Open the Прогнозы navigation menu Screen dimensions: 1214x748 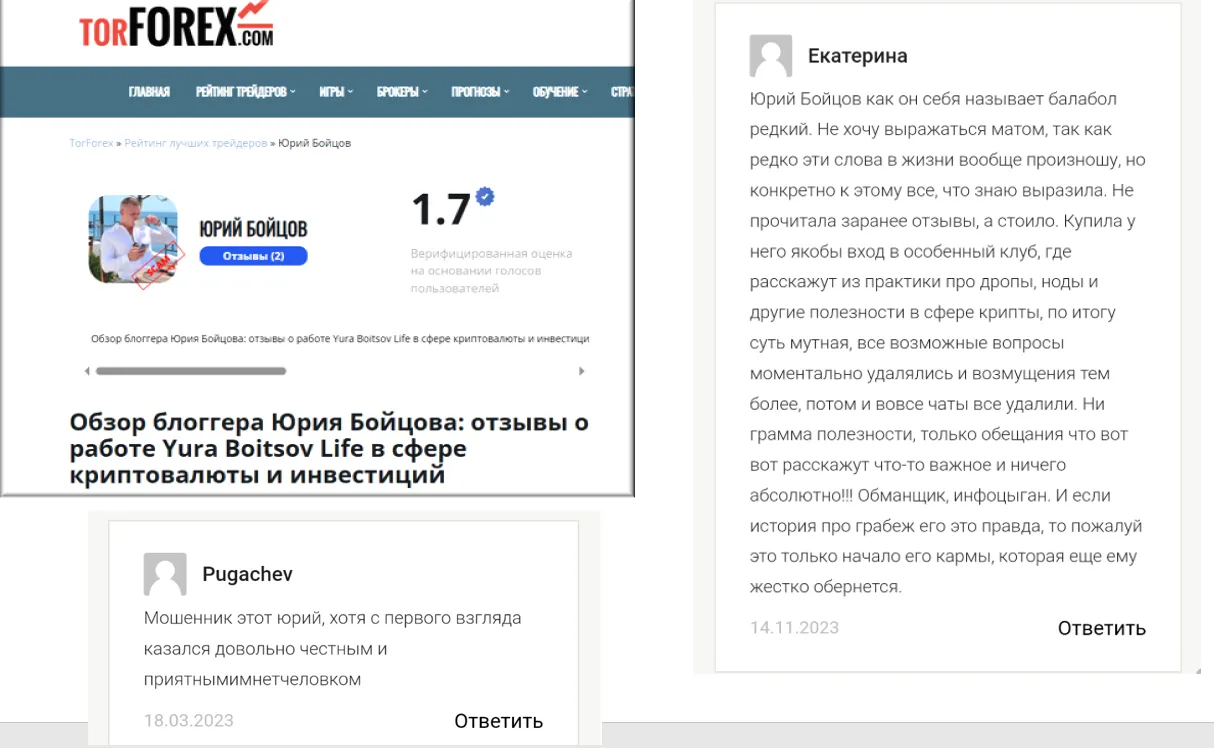(480, 92)
